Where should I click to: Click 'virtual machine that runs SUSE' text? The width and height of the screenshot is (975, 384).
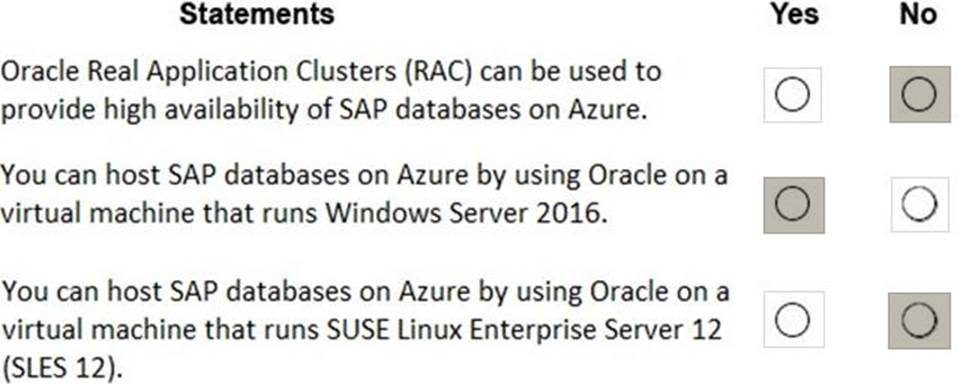[187, 329]
